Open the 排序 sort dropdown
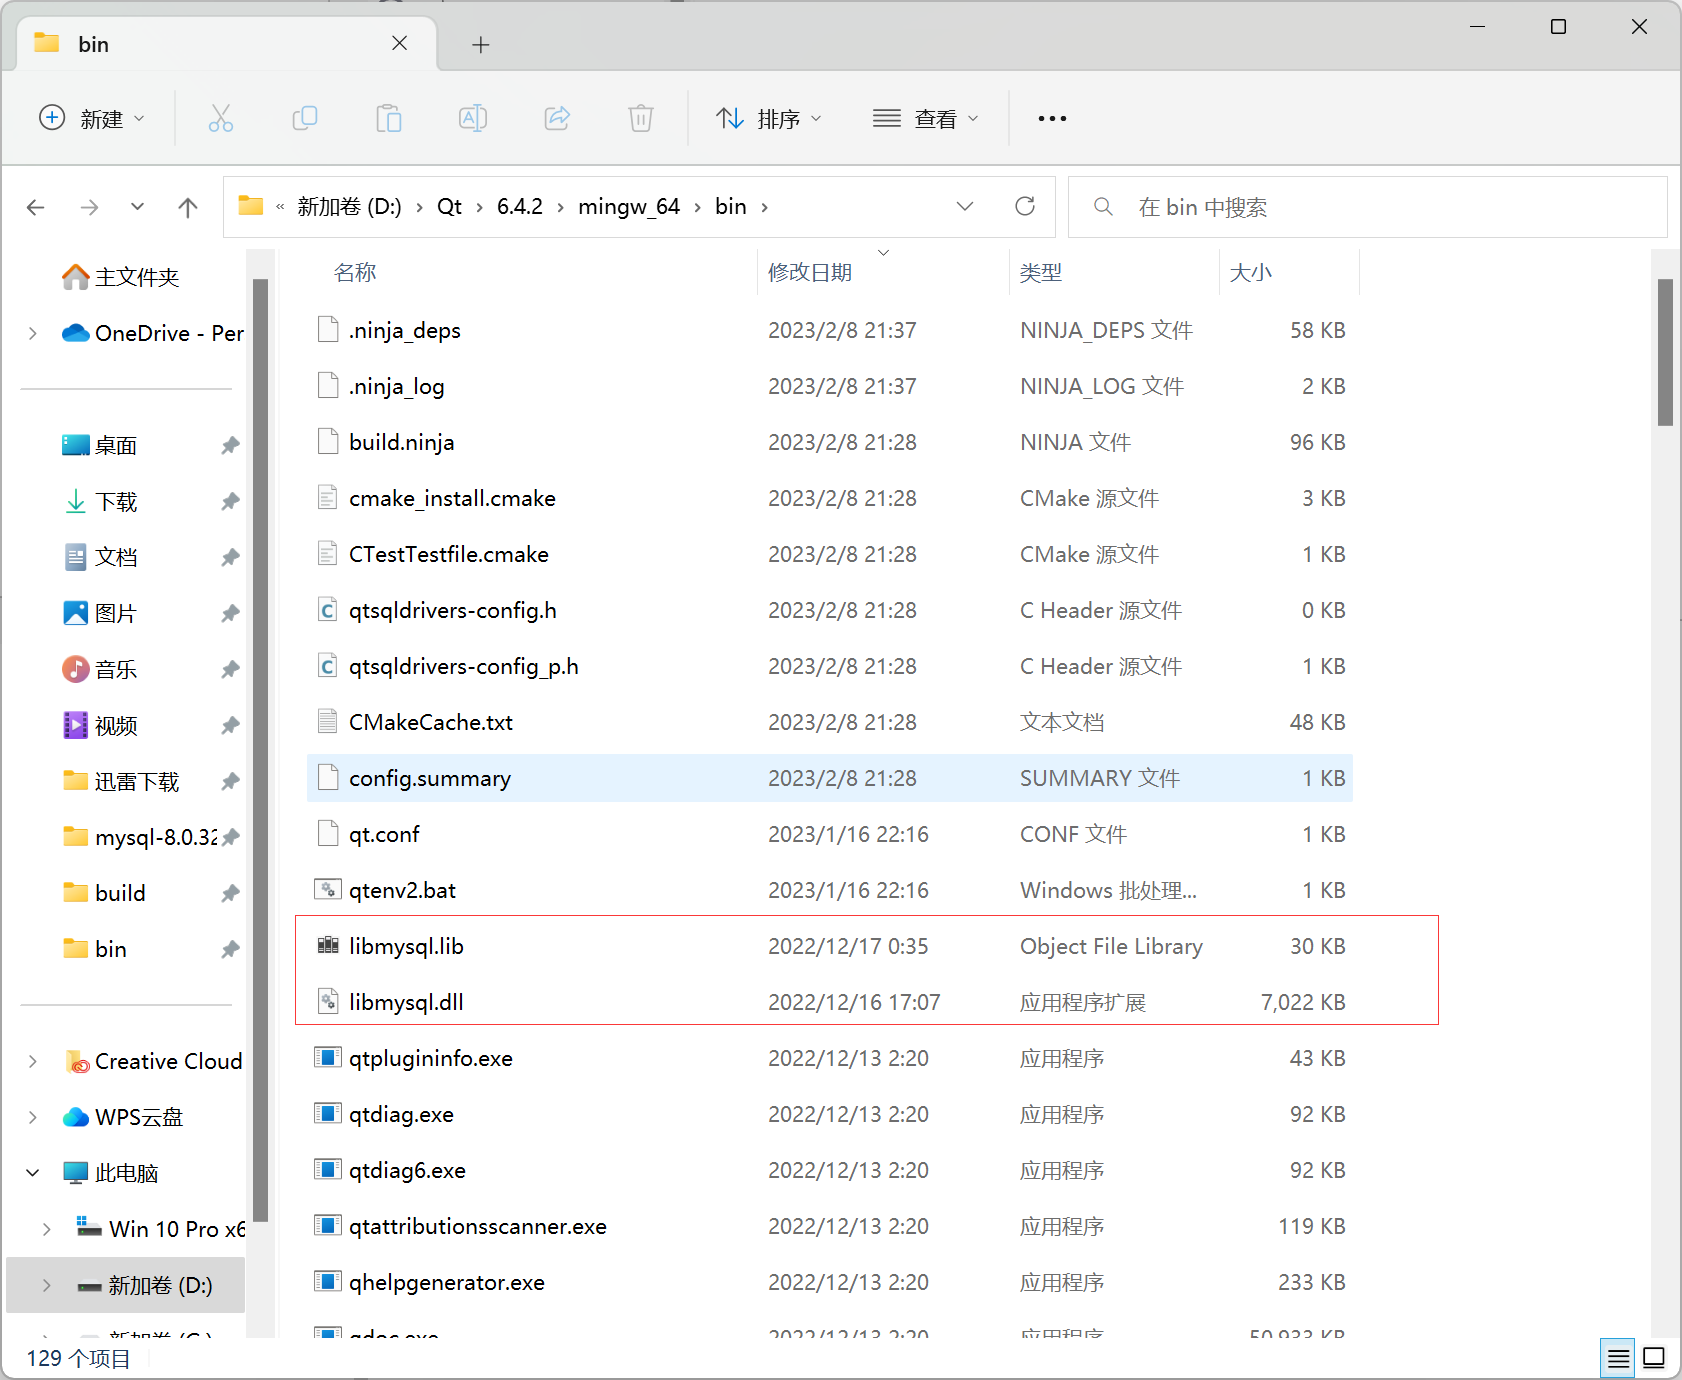This screenshot has height=1380, width=1682. coord(769,118)
